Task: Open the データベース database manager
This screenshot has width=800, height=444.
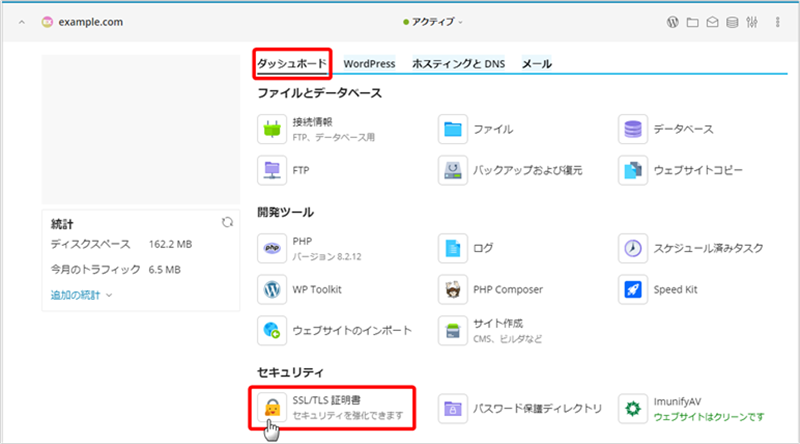Action: coord(666,129)
